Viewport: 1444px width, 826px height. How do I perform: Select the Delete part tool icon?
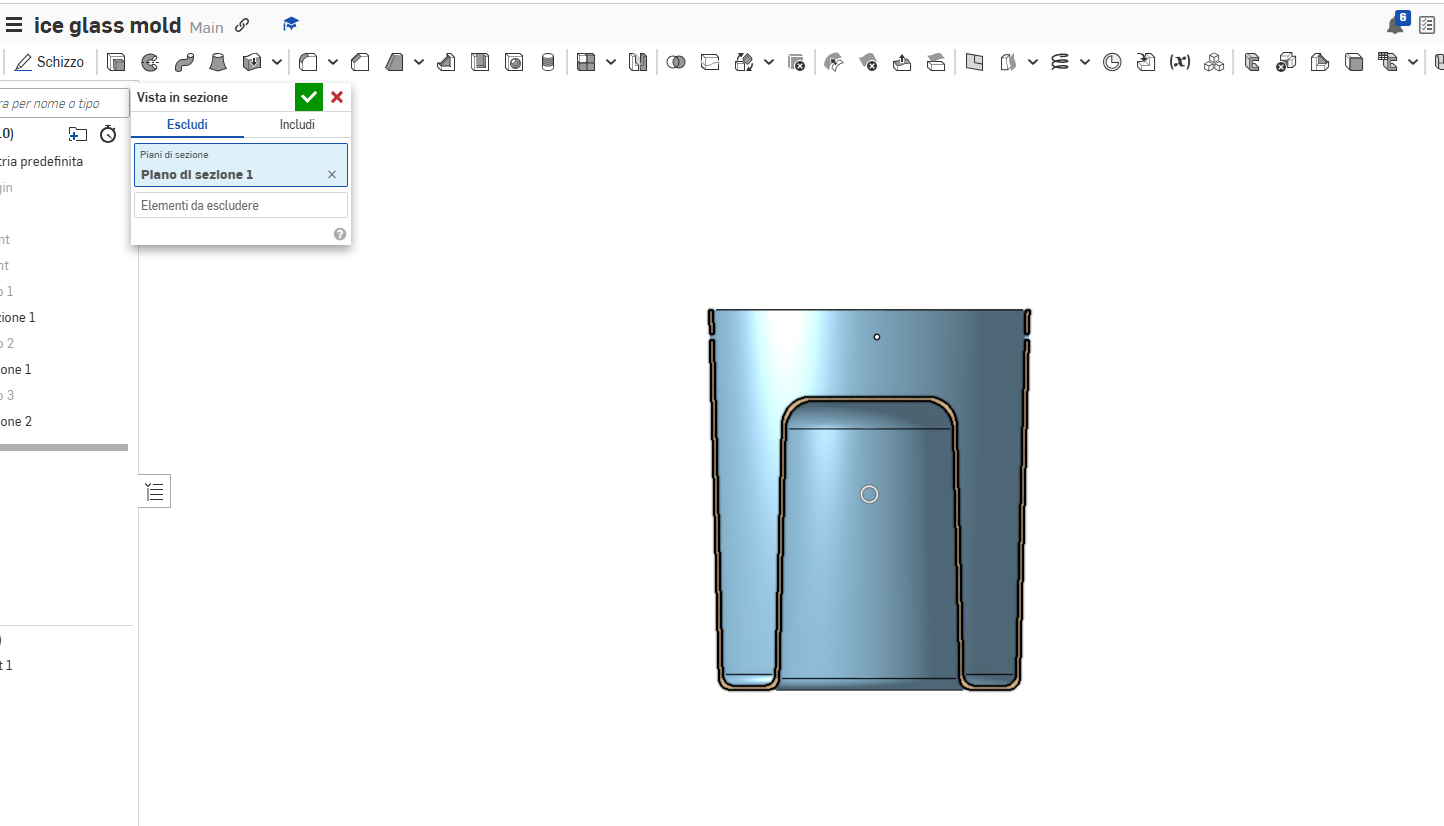coord(796,62)
